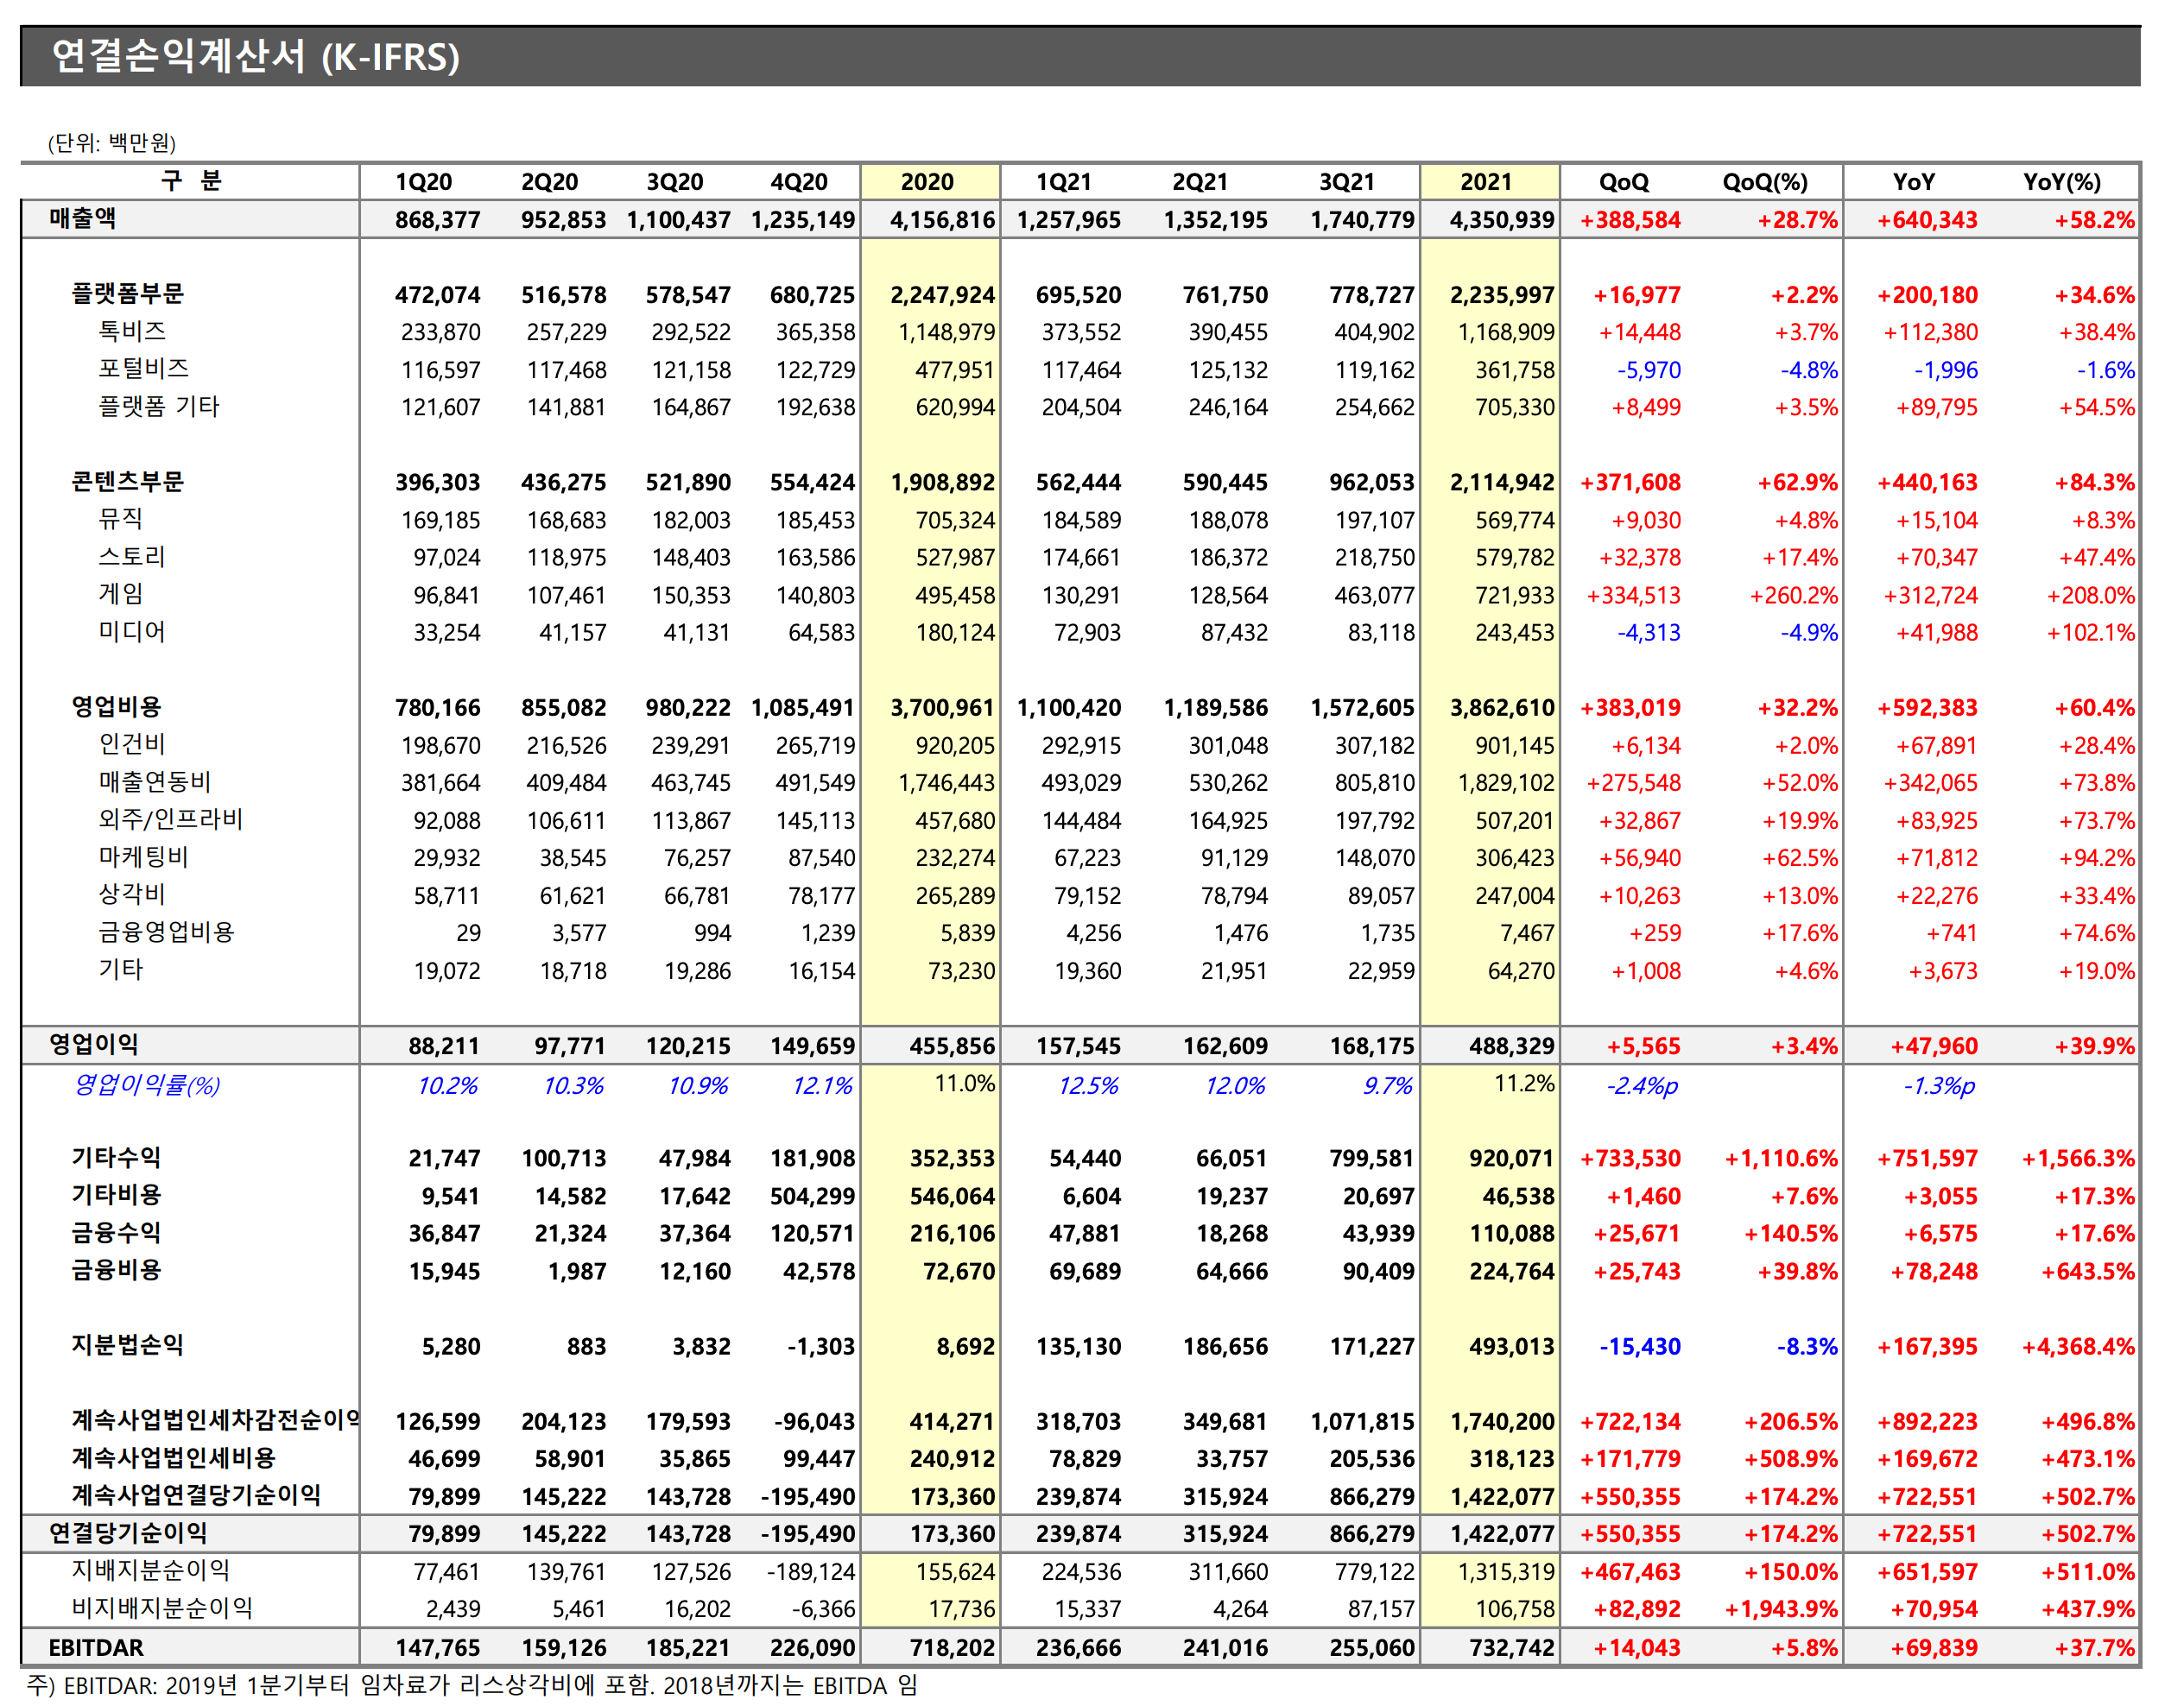The image size is (2184, 1706).
Task: Click the QoQ(%) column header
Action: click(1764, 182)
